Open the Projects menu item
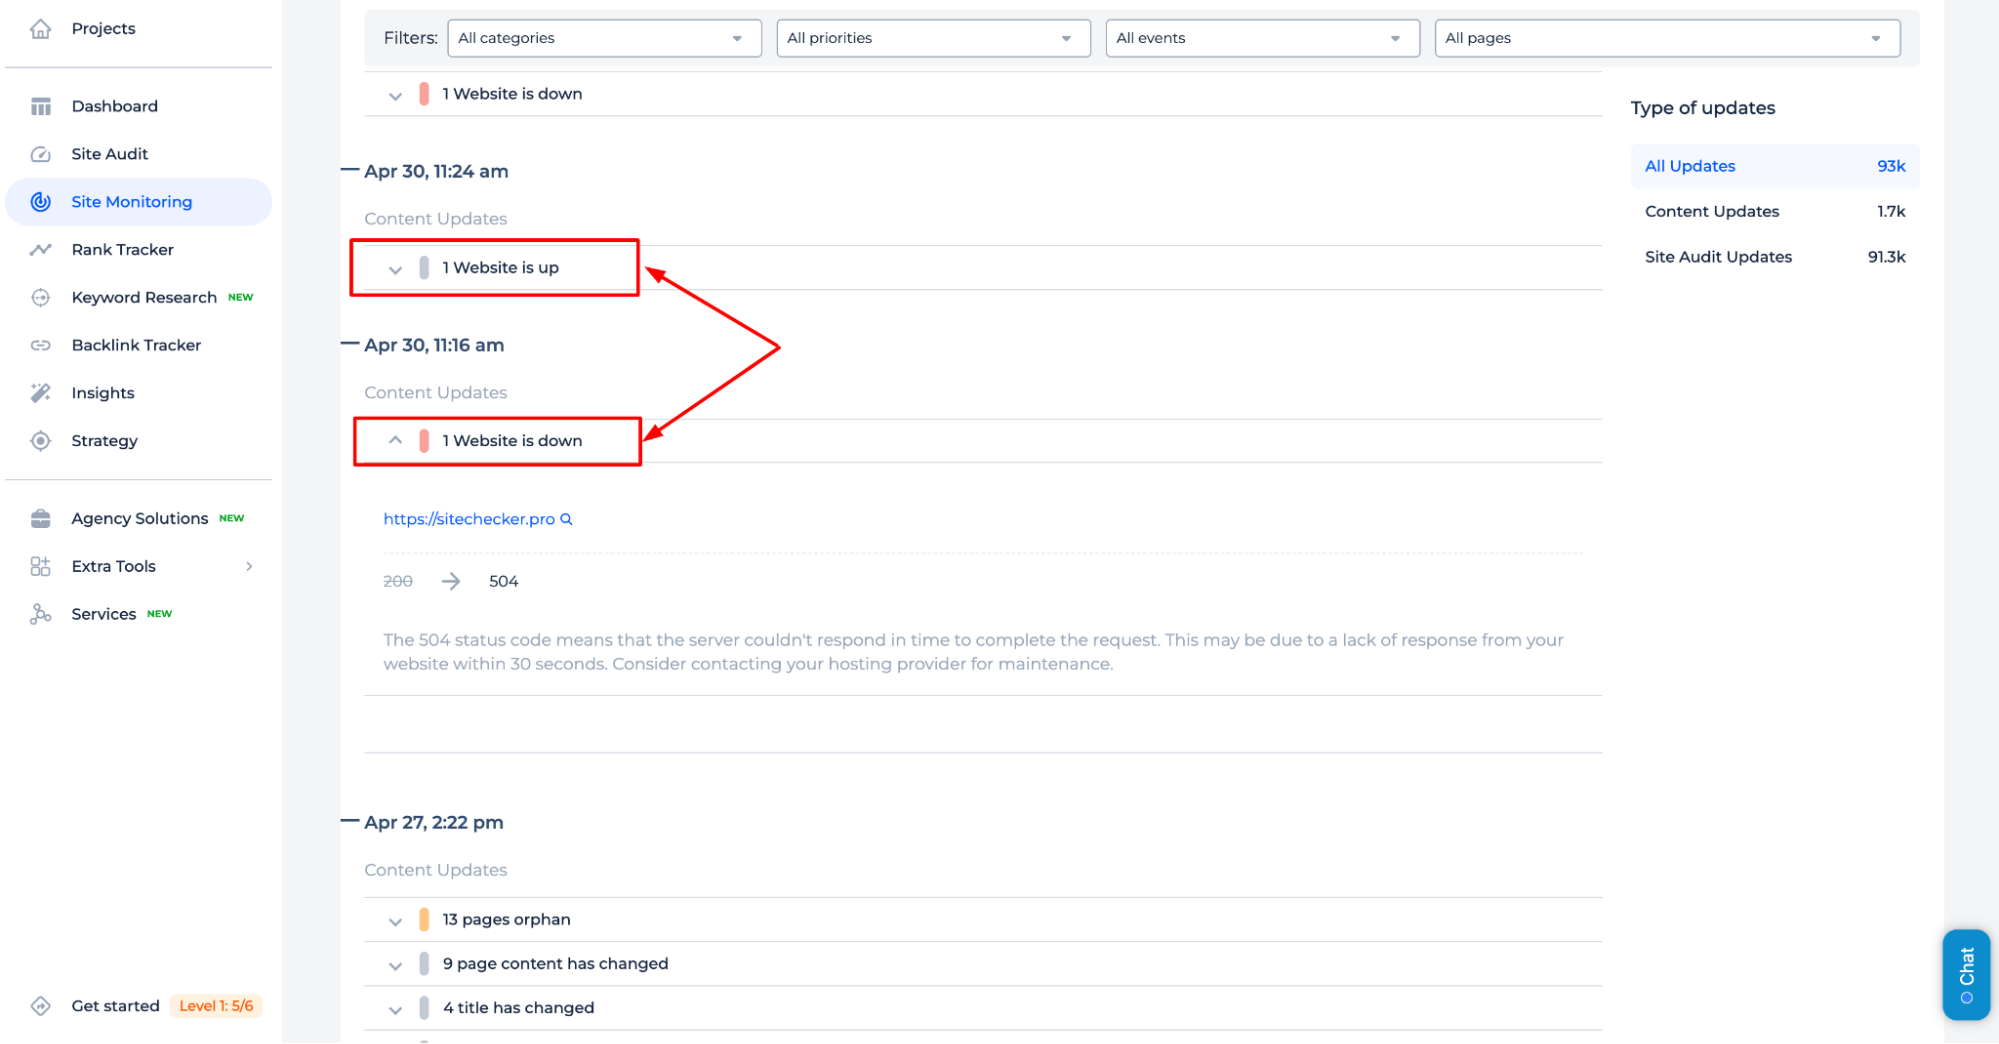1999x1044 pixels. (x=103, y=28)
